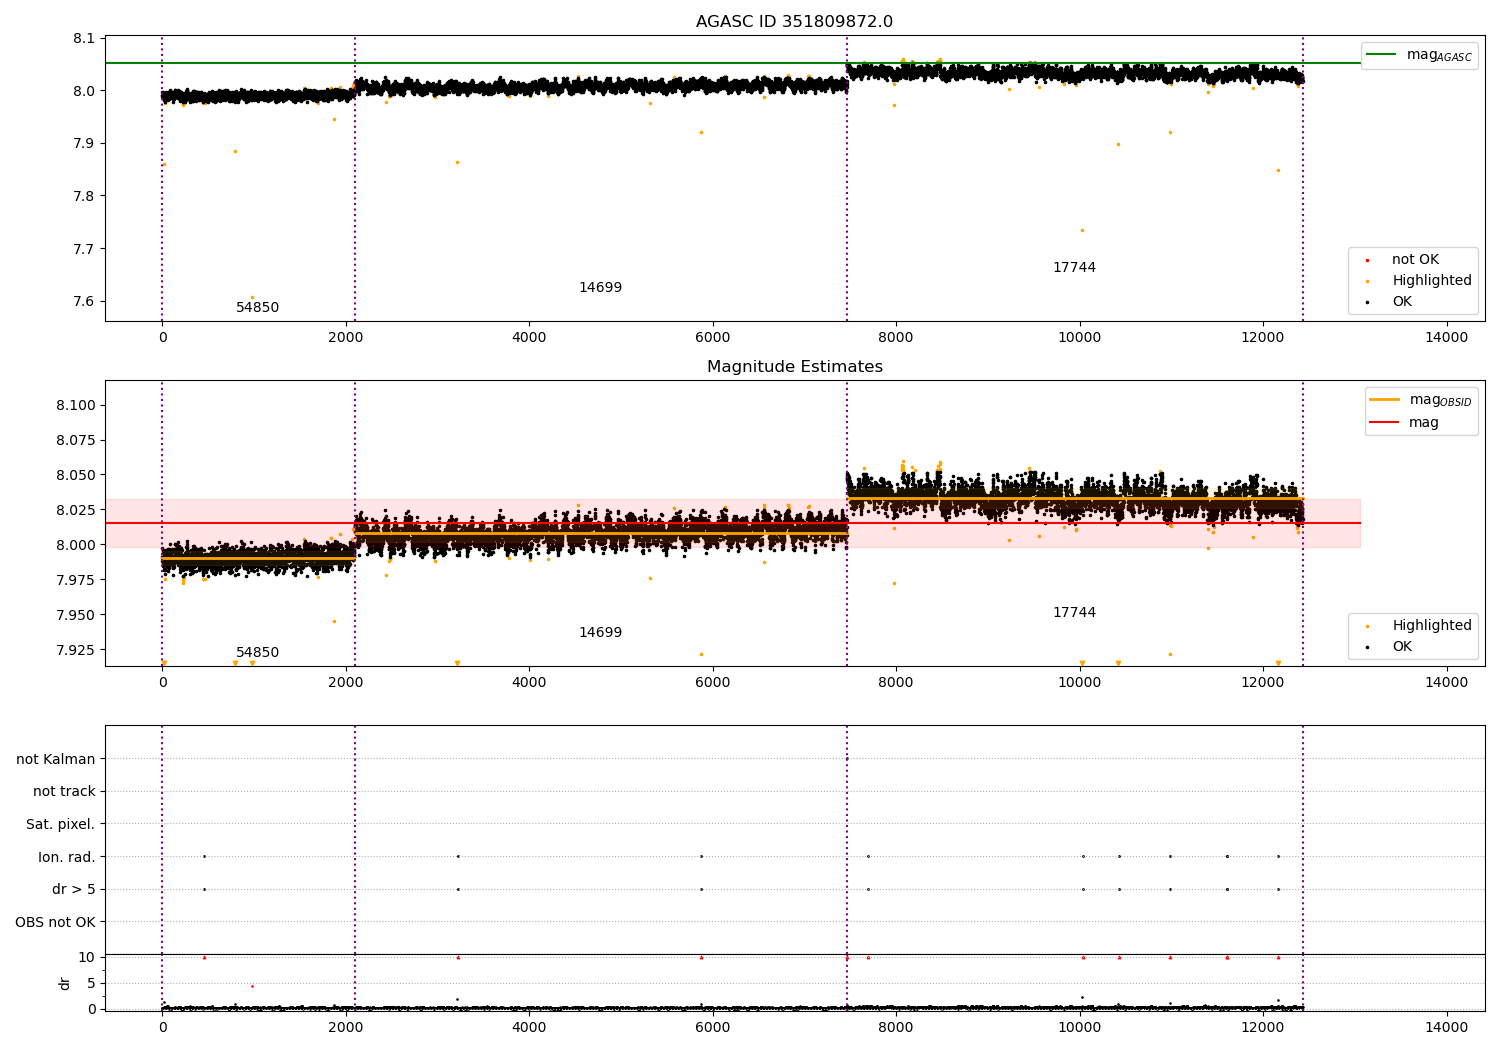This screenshot has height=1050, width=1500.
Task: Click the 'Sat. pixel.' flag row label
Action: point(60,824)
